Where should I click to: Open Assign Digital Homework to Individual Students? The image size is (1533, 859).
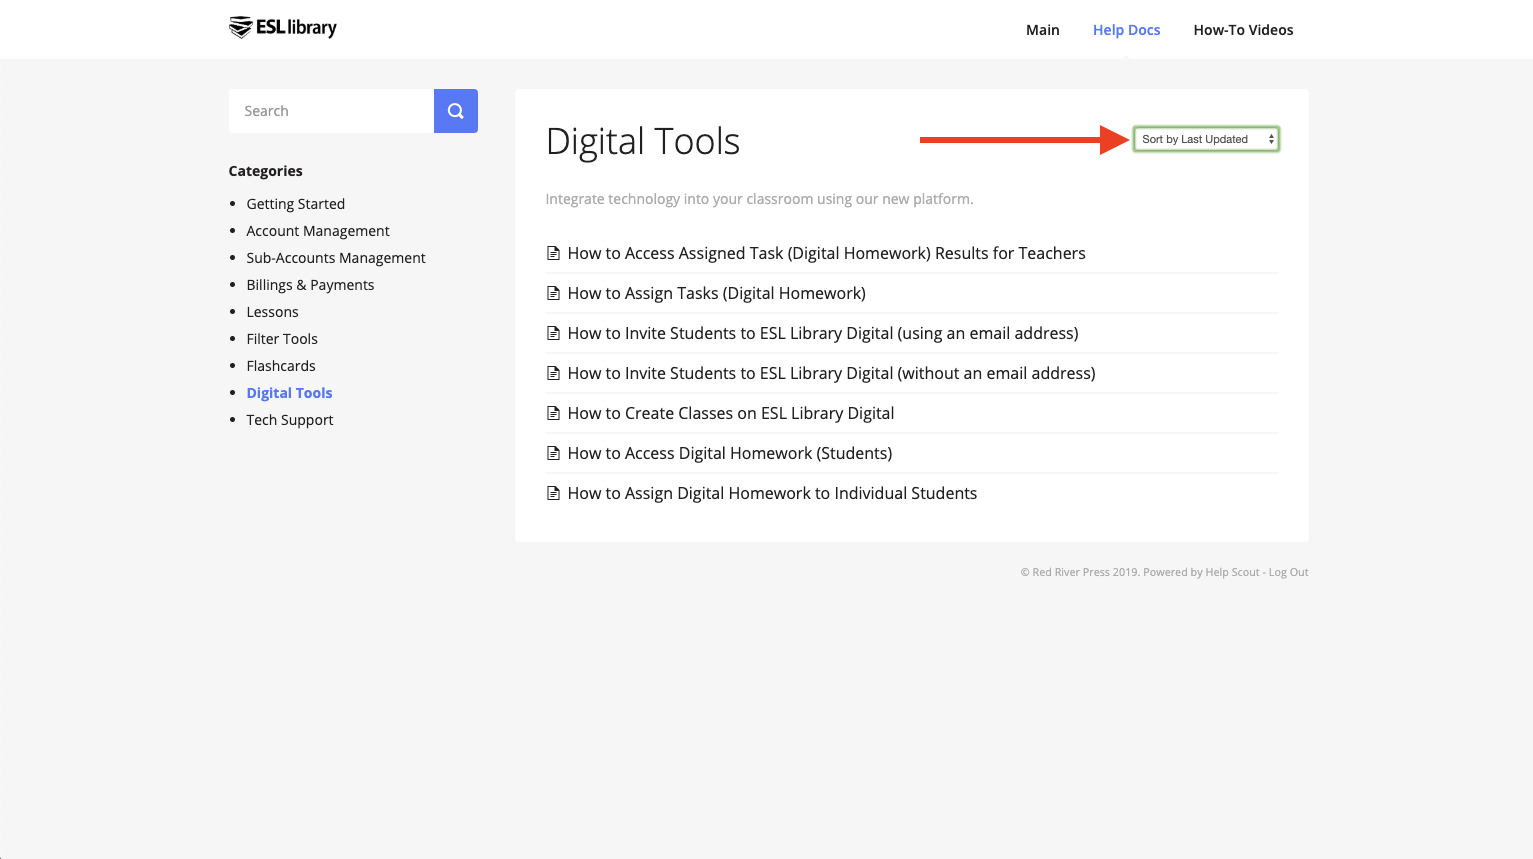coord(772,493)
